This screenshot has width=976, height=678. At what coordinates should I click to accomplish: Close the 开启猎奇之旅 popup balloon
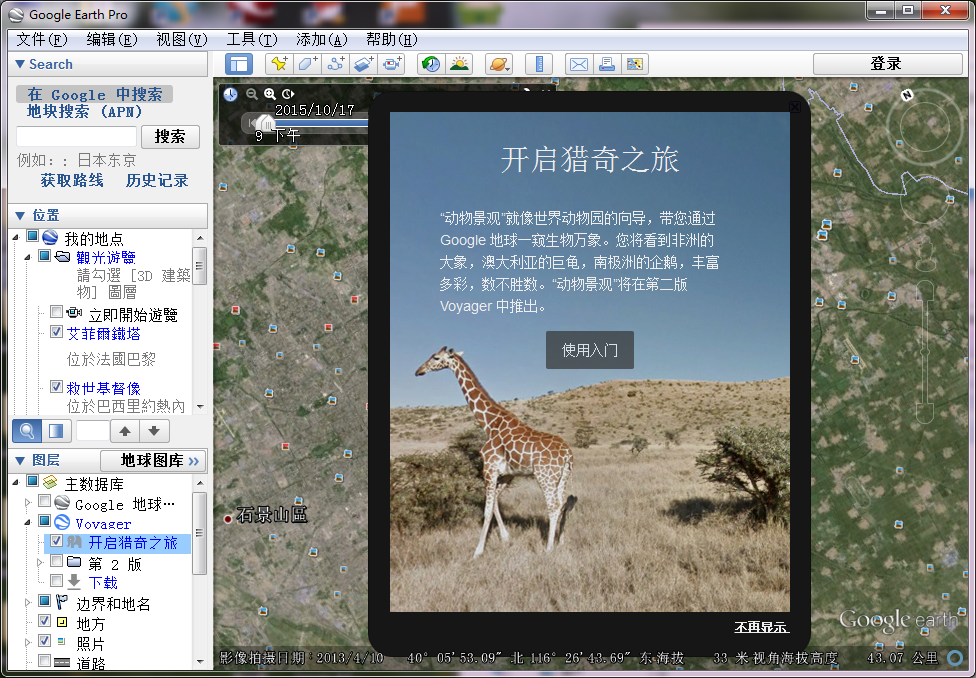click(x=795, y=106)
